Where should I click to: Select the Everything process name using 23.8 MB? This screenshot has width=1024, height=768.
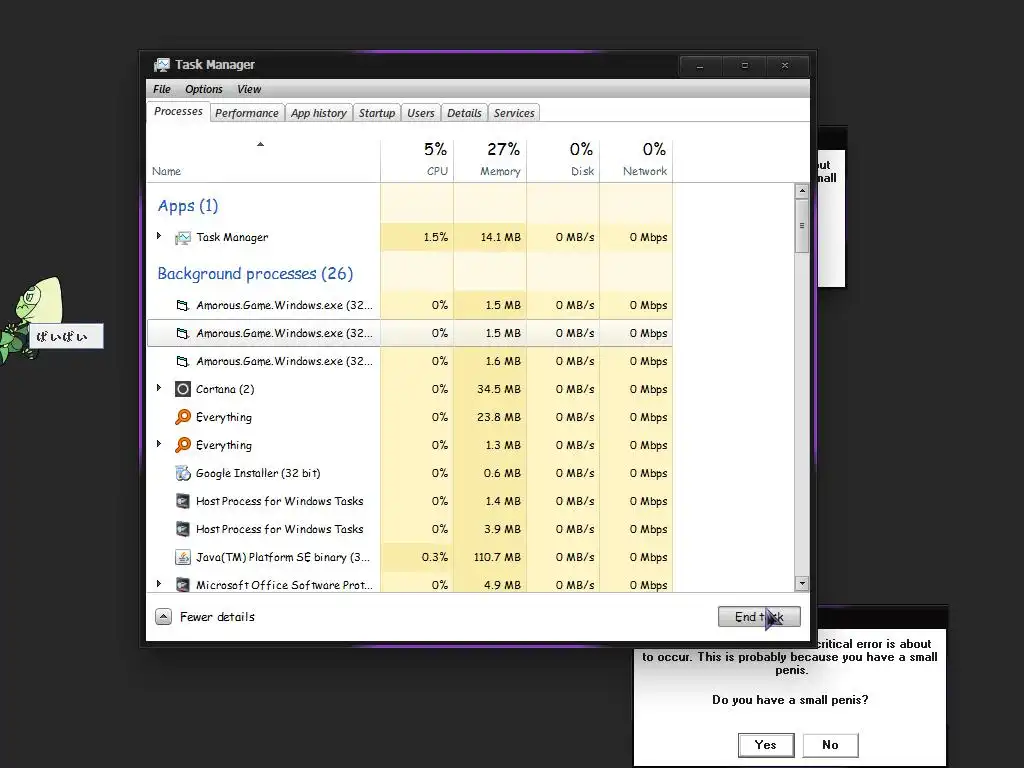223,417
